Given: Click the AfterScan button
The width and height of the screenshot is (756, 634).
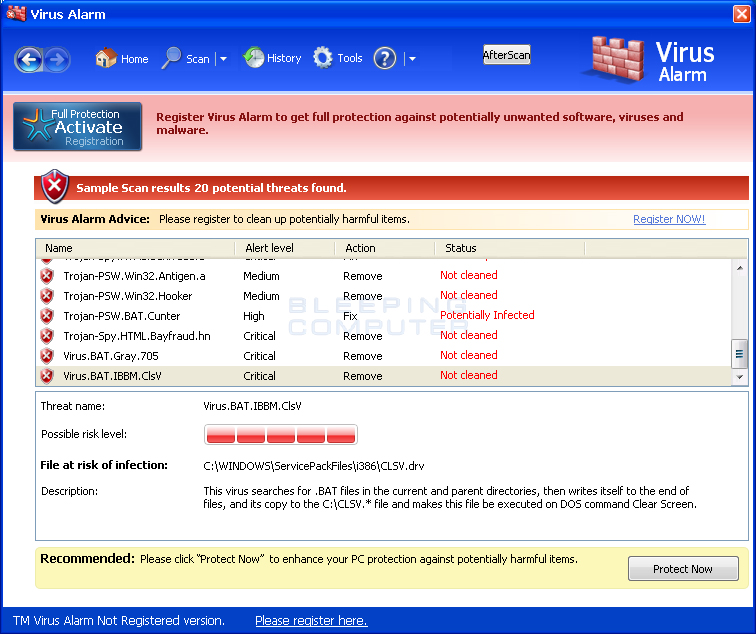Looking at the screenshot, I should tap(507, 55).
